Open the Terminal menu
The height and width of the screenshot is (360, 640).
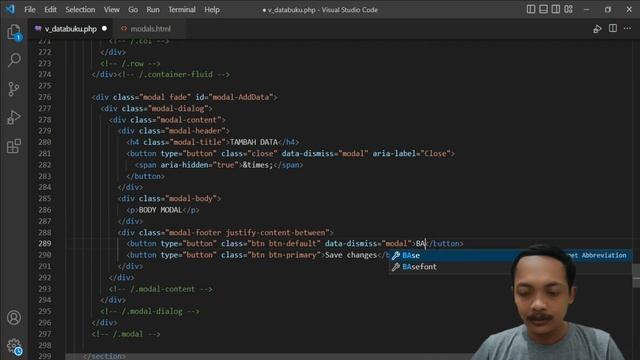[x=182, y=9]
